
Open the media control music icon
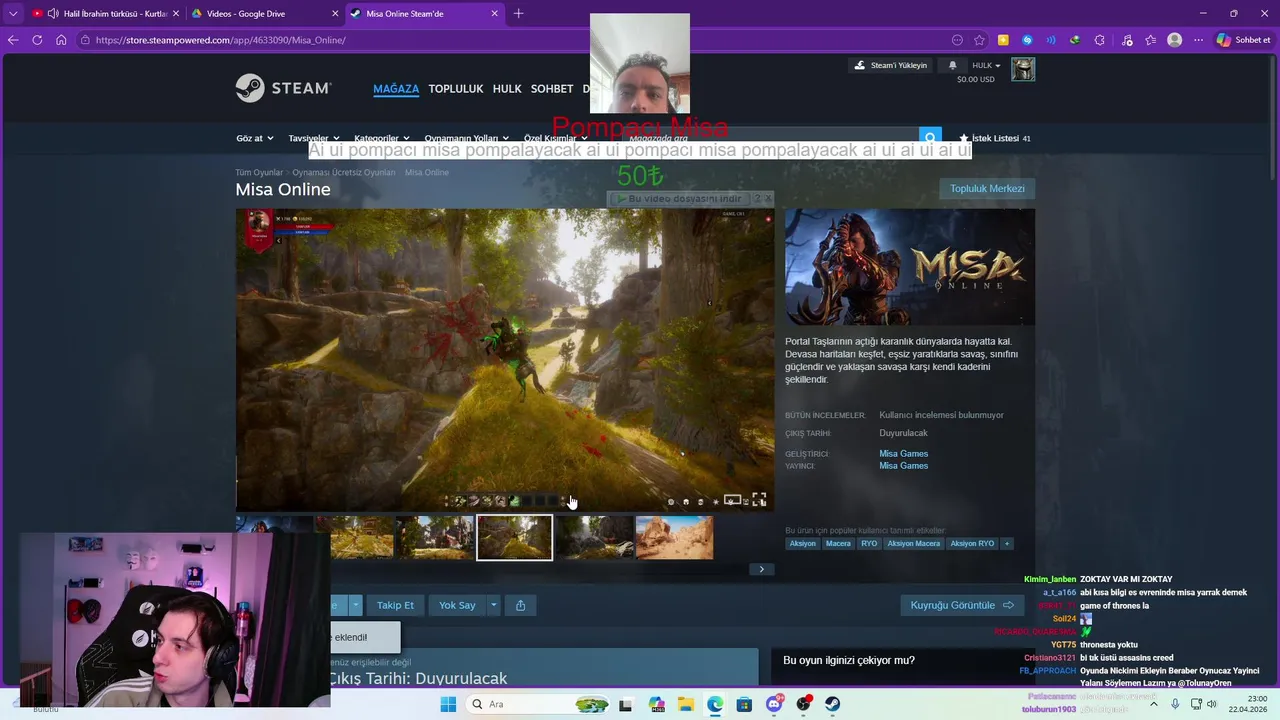(1127, 40)
